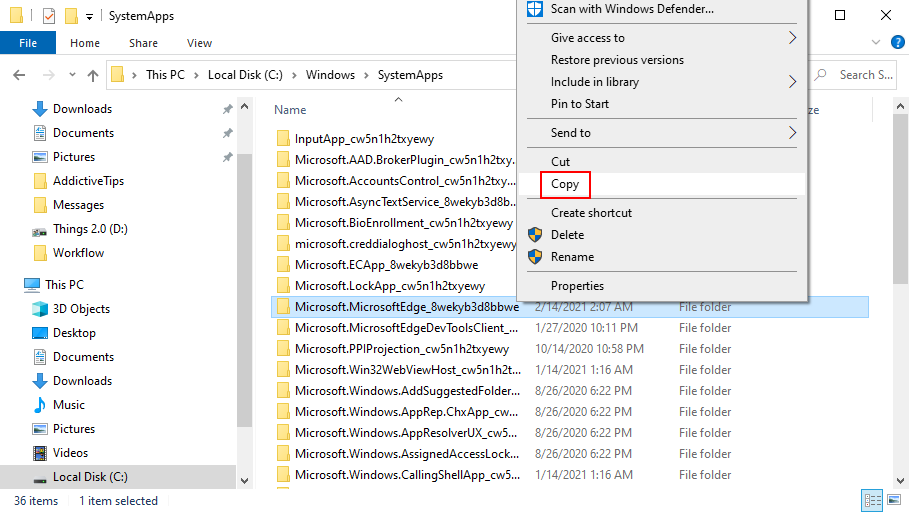This screenshot has width=909, height=512.
Task: Choose Properties in context menu
Action: point(662,286)
